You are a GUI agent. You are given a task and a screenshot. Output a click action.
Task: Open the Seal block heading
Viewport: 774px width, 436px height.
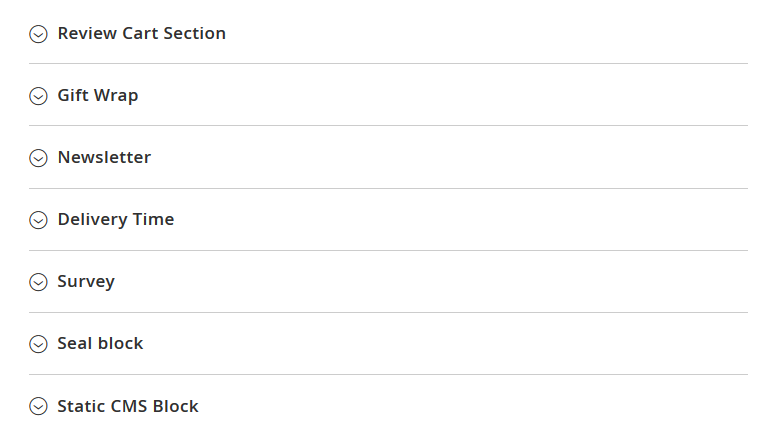pyautogui.click(x=100, y=343)
